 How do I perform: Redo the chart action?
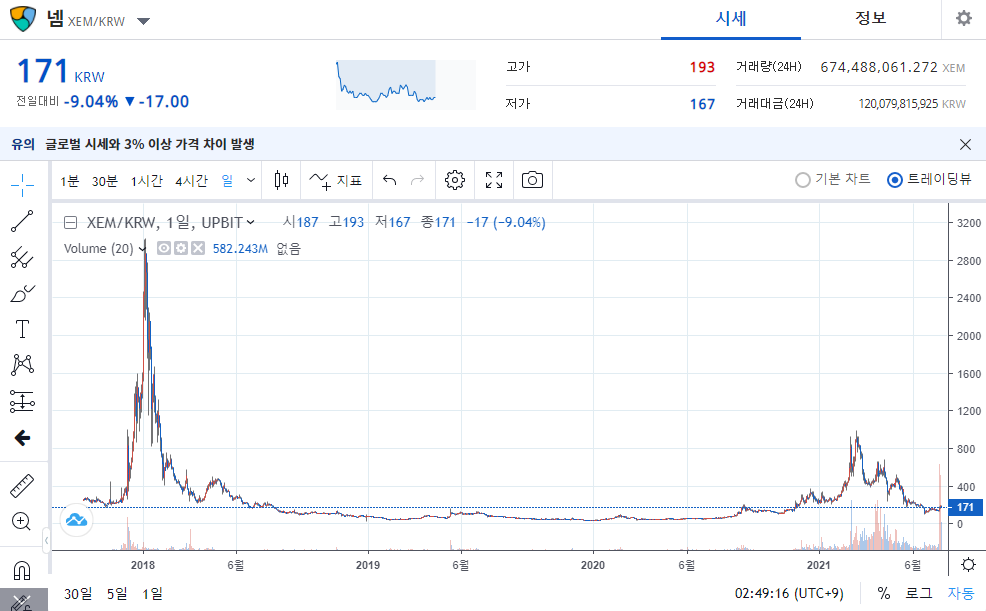pos(417,180)
